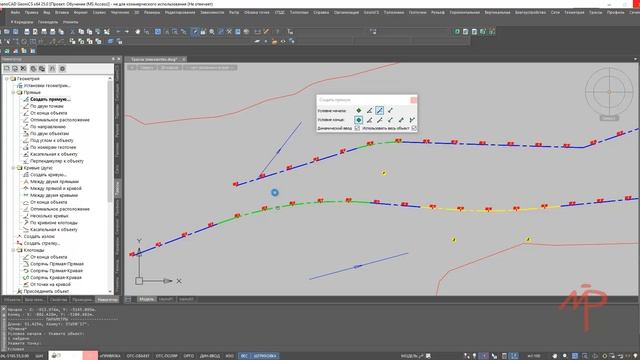640x360 pixels.
Task: Click Navigator tree vertical scrollbar
Action: pyautogui.click(x=109, y=143)
